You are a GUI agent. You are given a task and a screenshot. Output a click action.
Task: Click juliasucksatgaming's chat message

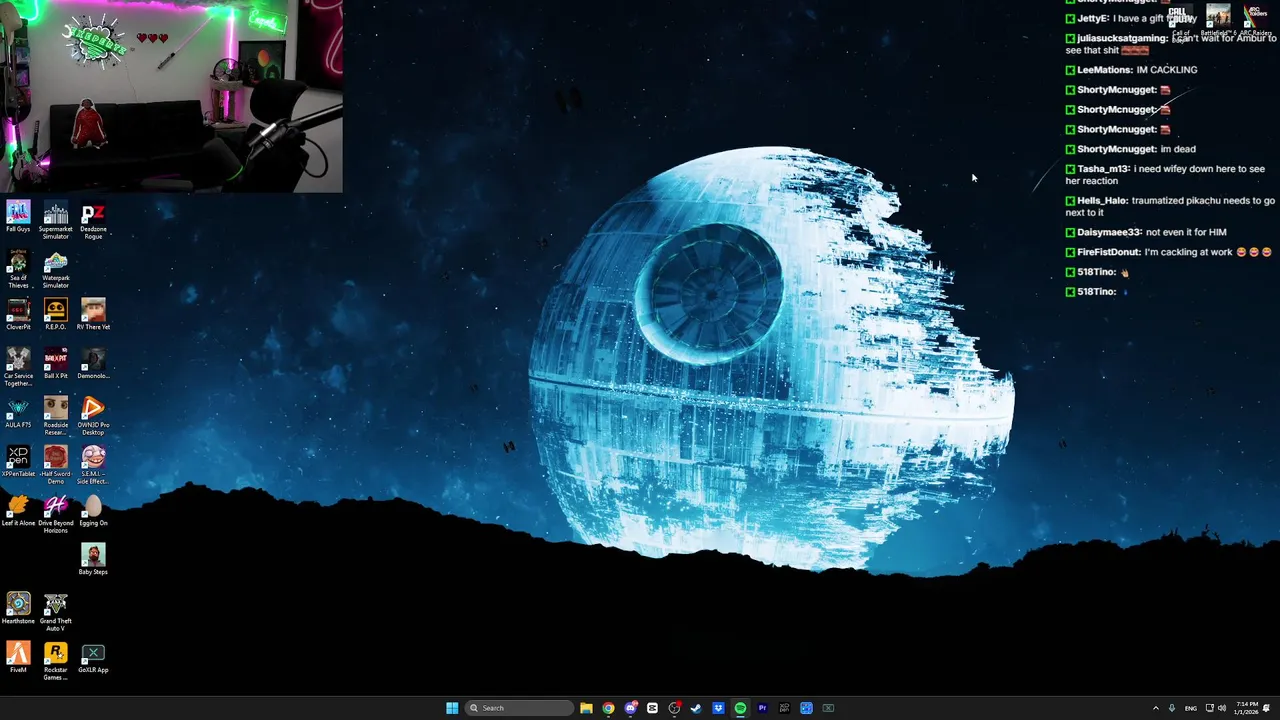(1171, 44)
